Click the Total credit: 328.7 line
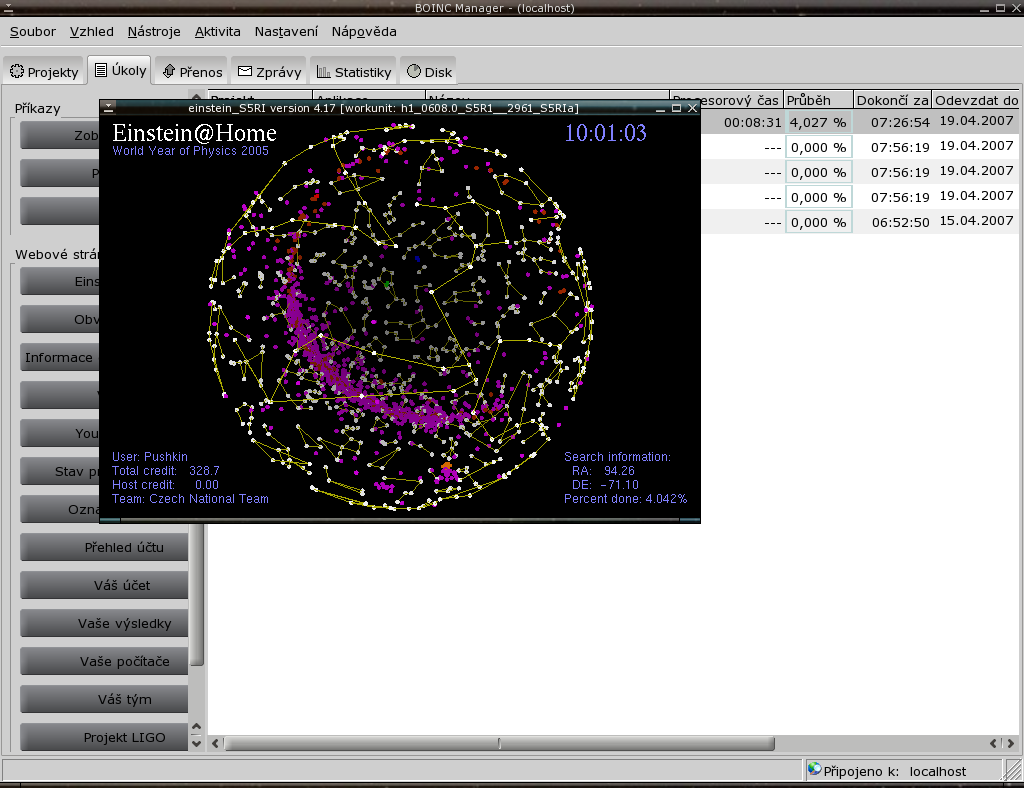The height and width of the screenshot is (788, 1024). [x=166, y=471]
